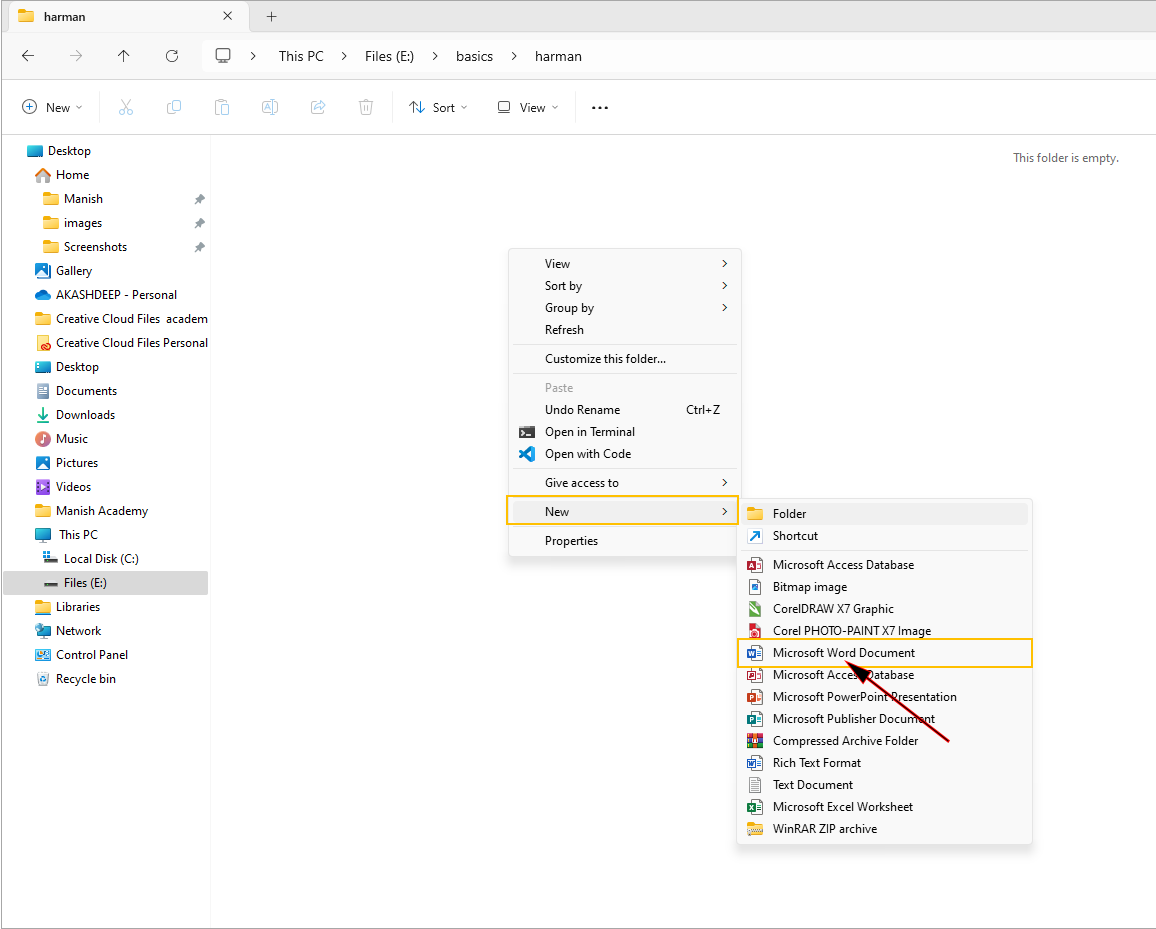The image size is (1156, 929).
Task: Open the View dropdown in toolbar
Action: point(528,108)
